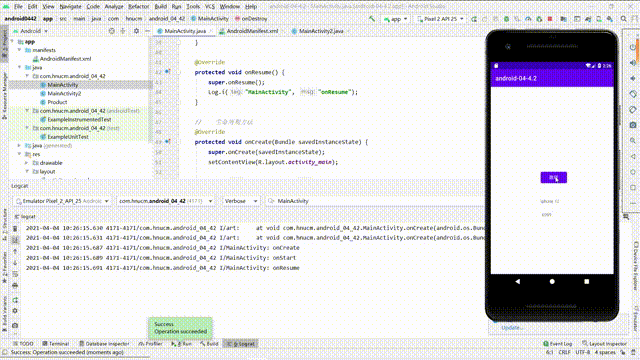Click the emulator sidebar back triangle

[x=633, y=156]
